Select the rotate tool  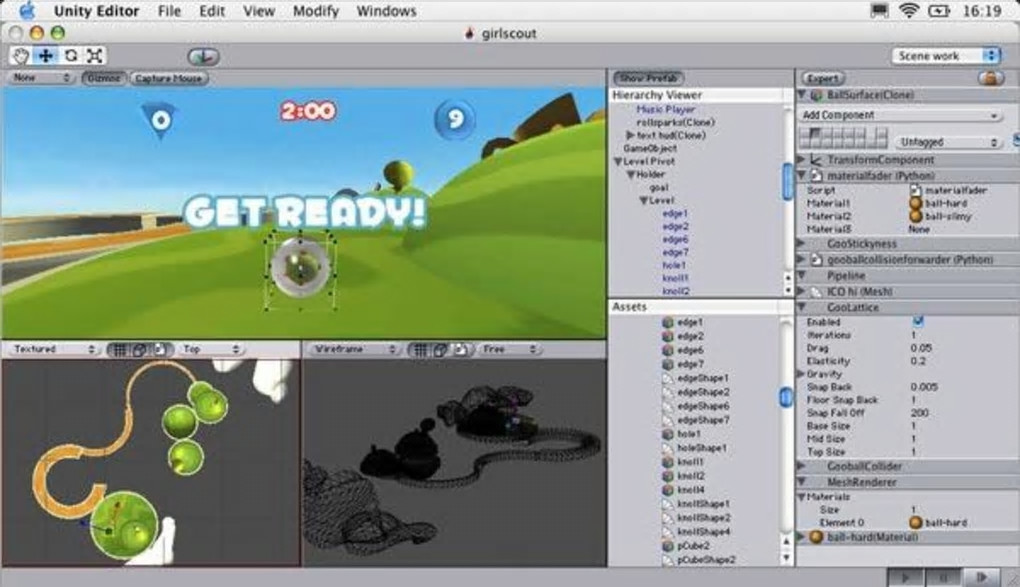(70, 55)
